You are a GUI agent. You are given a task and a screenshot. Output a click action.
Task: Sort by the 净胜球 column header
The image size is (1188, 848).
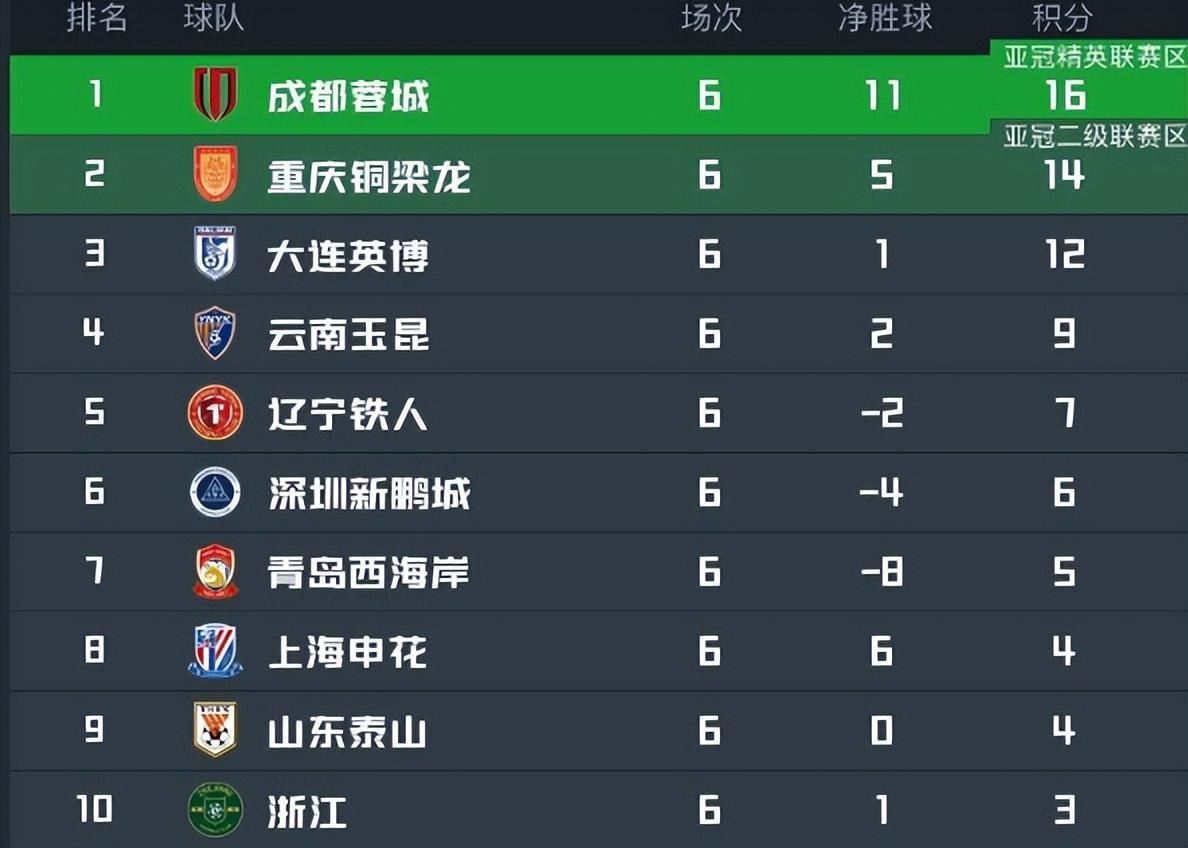tap(884, 17)
